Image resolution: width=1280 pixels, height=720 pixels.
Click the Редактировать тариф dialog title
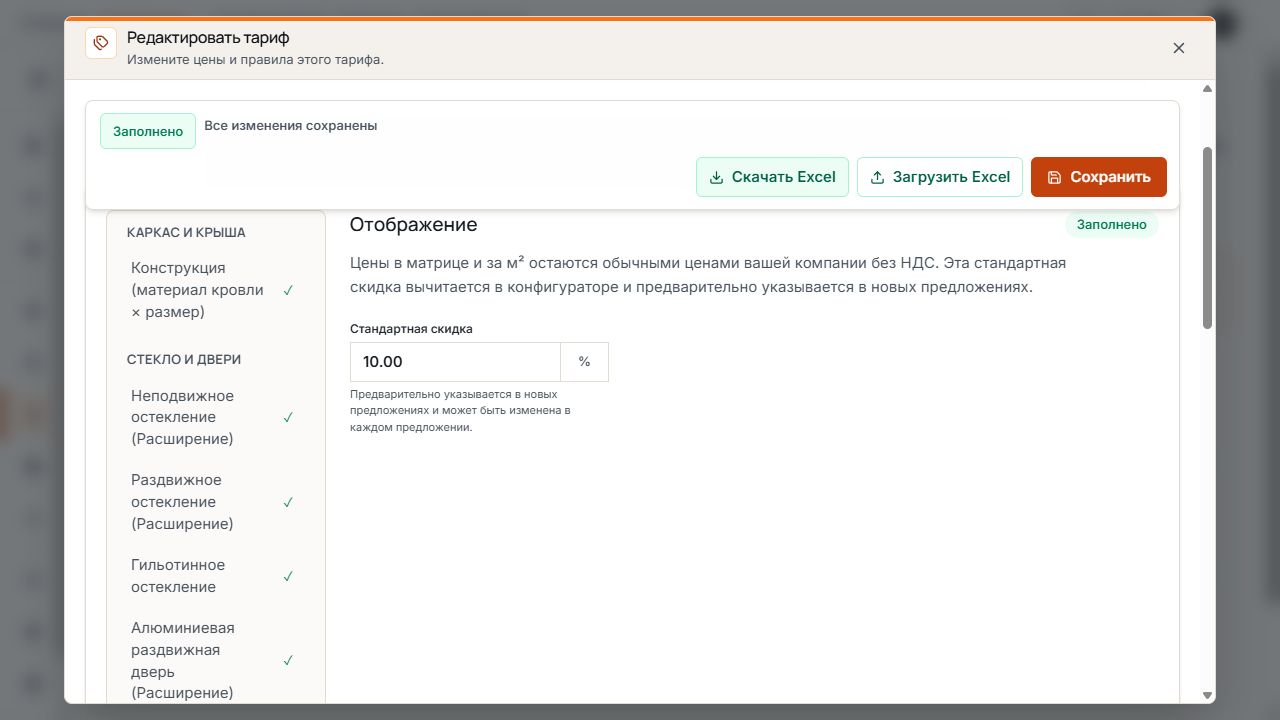[208, 38]
